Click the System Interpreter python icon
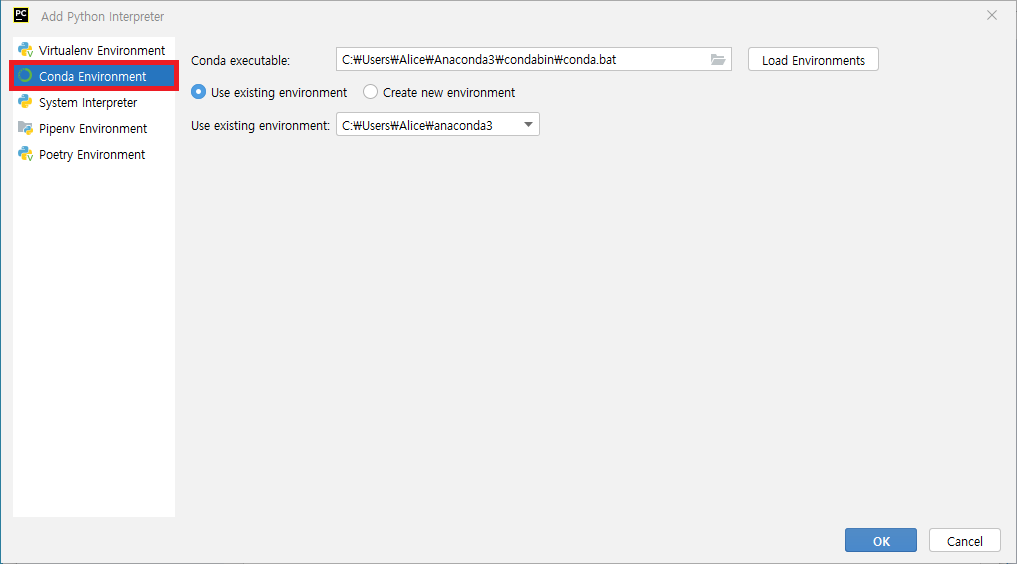The width and height of the screenshot is (1017, 564). 25,102
